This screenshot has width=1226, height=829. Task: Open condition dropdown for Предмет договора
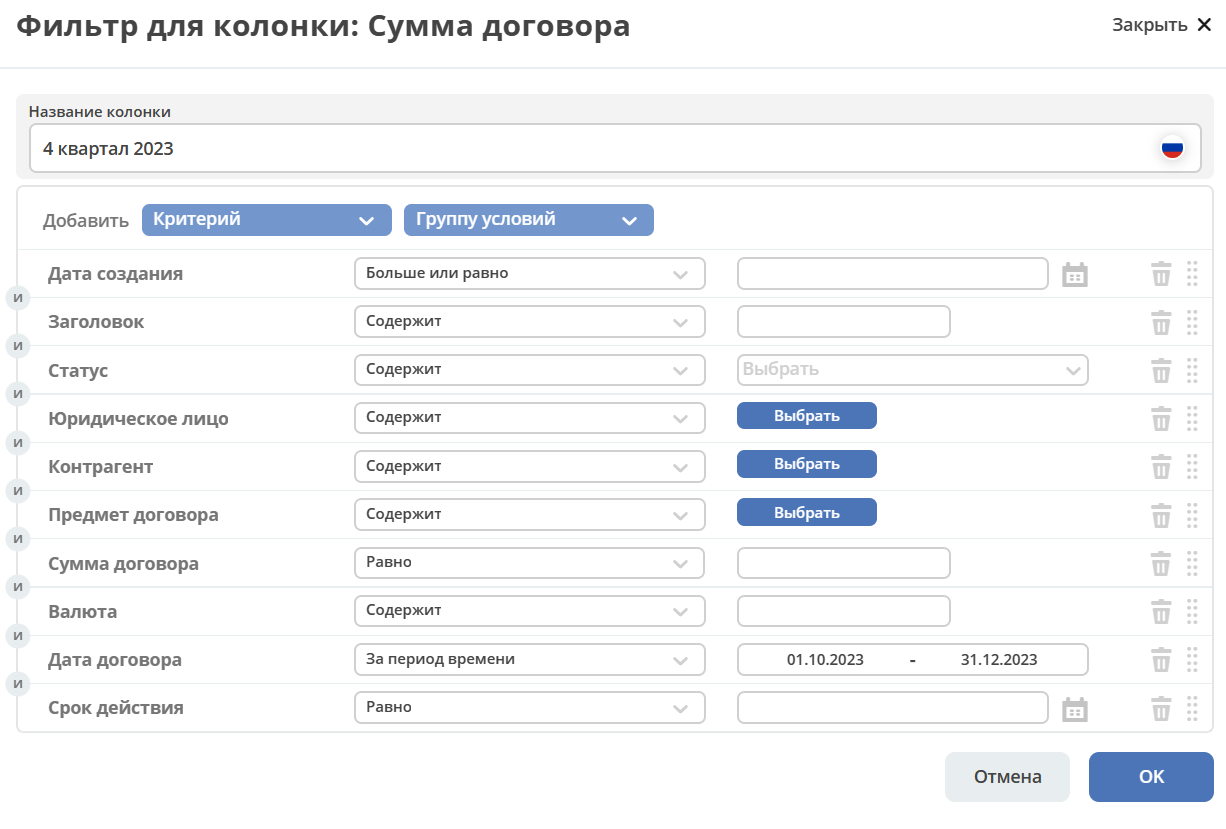pyautogui.click(x=530, y=514)
